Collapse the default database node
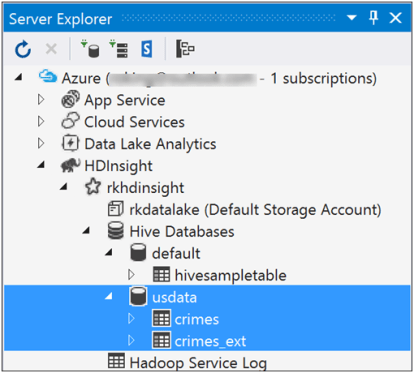 pos(108,253)
